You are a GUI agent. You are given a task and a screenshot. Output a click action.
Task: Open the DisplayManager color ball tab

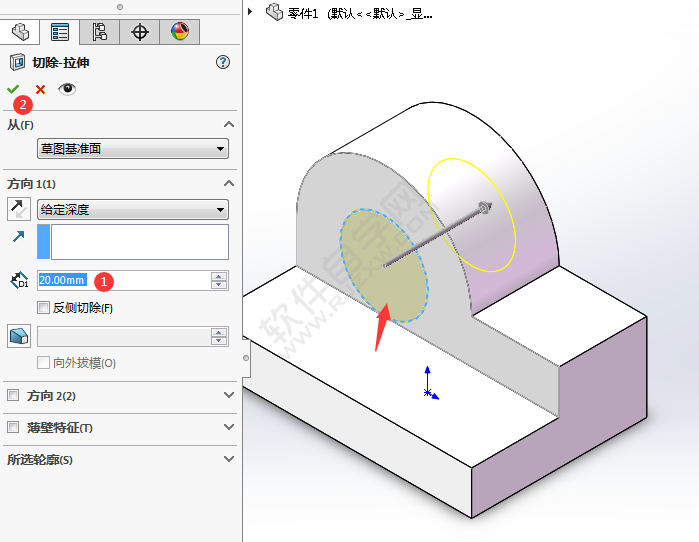(180, 32)
